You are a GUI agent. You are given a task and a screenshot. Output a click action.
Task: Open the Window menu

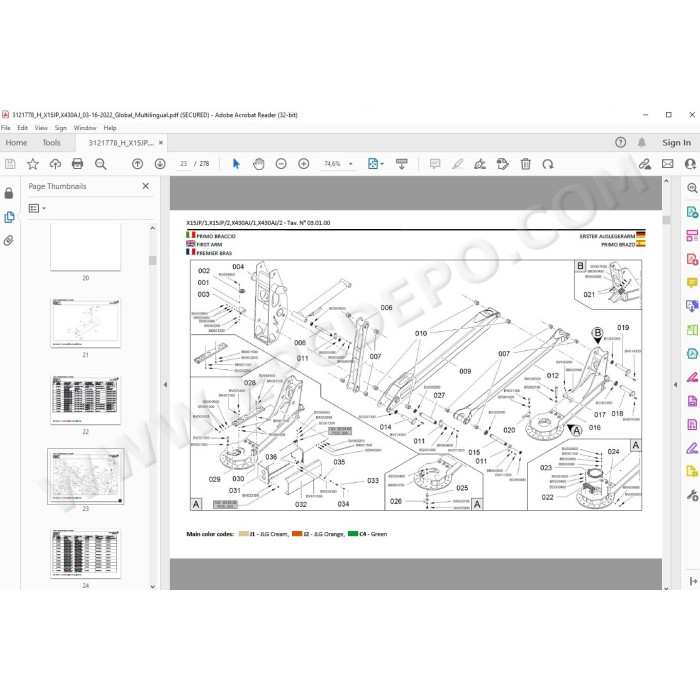coord(85,128)
